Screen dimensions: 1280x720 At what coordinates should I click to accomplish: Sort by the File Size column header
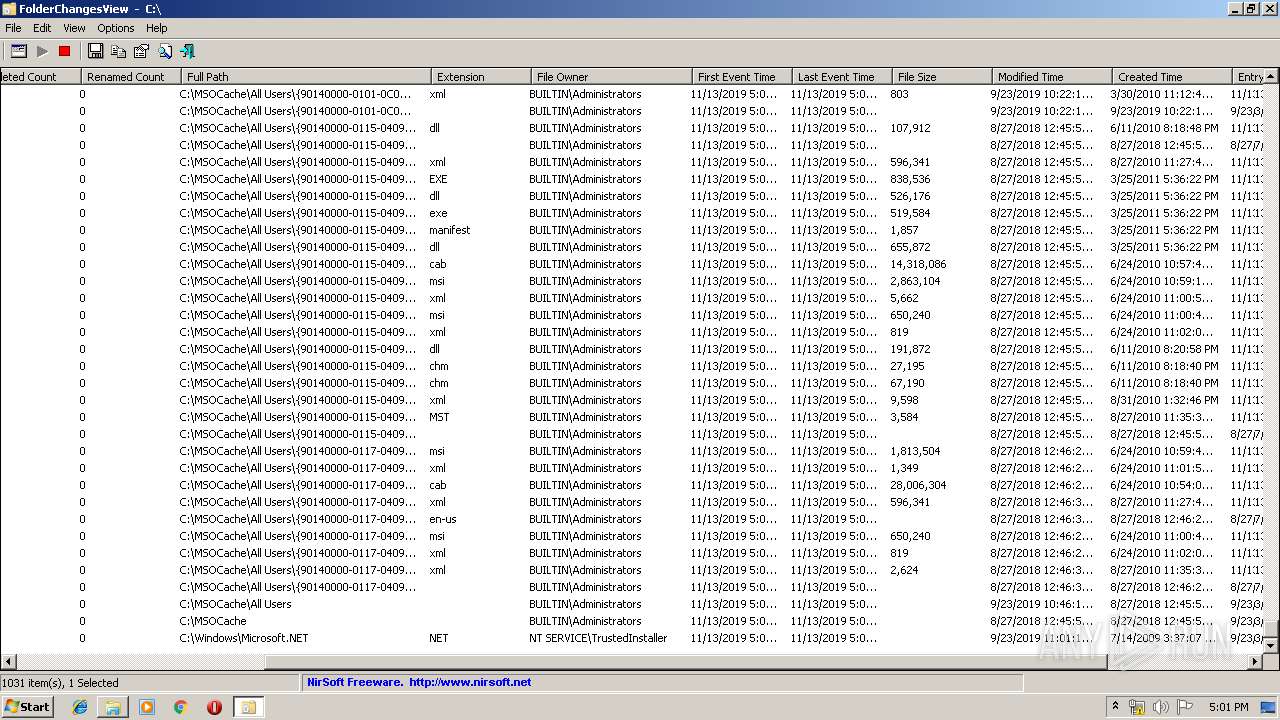click(942, 76)
